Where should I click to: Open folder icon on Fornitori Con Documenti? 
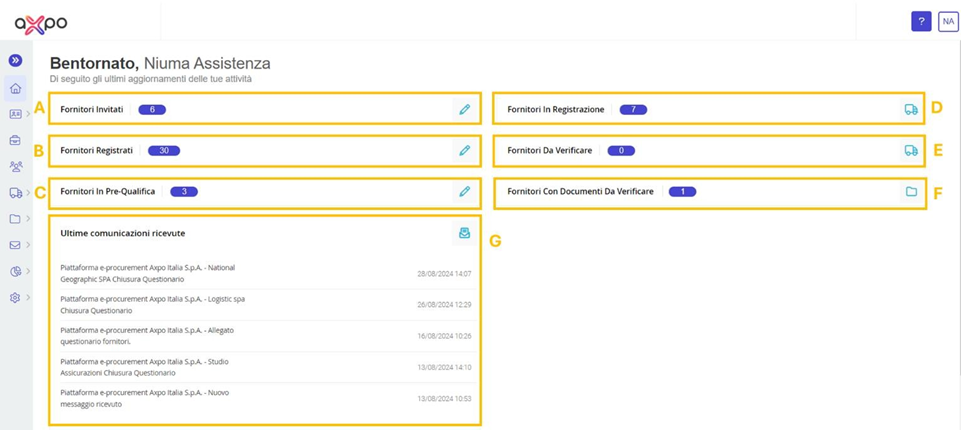(x=911, y=192)
